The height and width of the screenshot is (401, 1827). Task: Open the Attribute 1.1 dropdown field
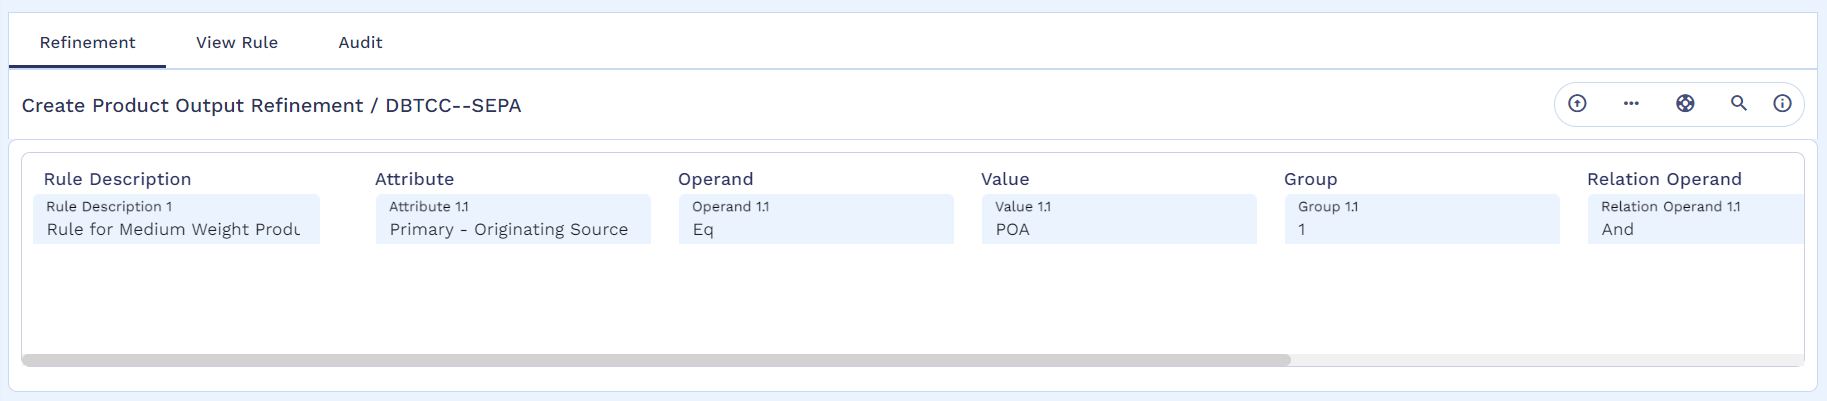pos(513,219)
